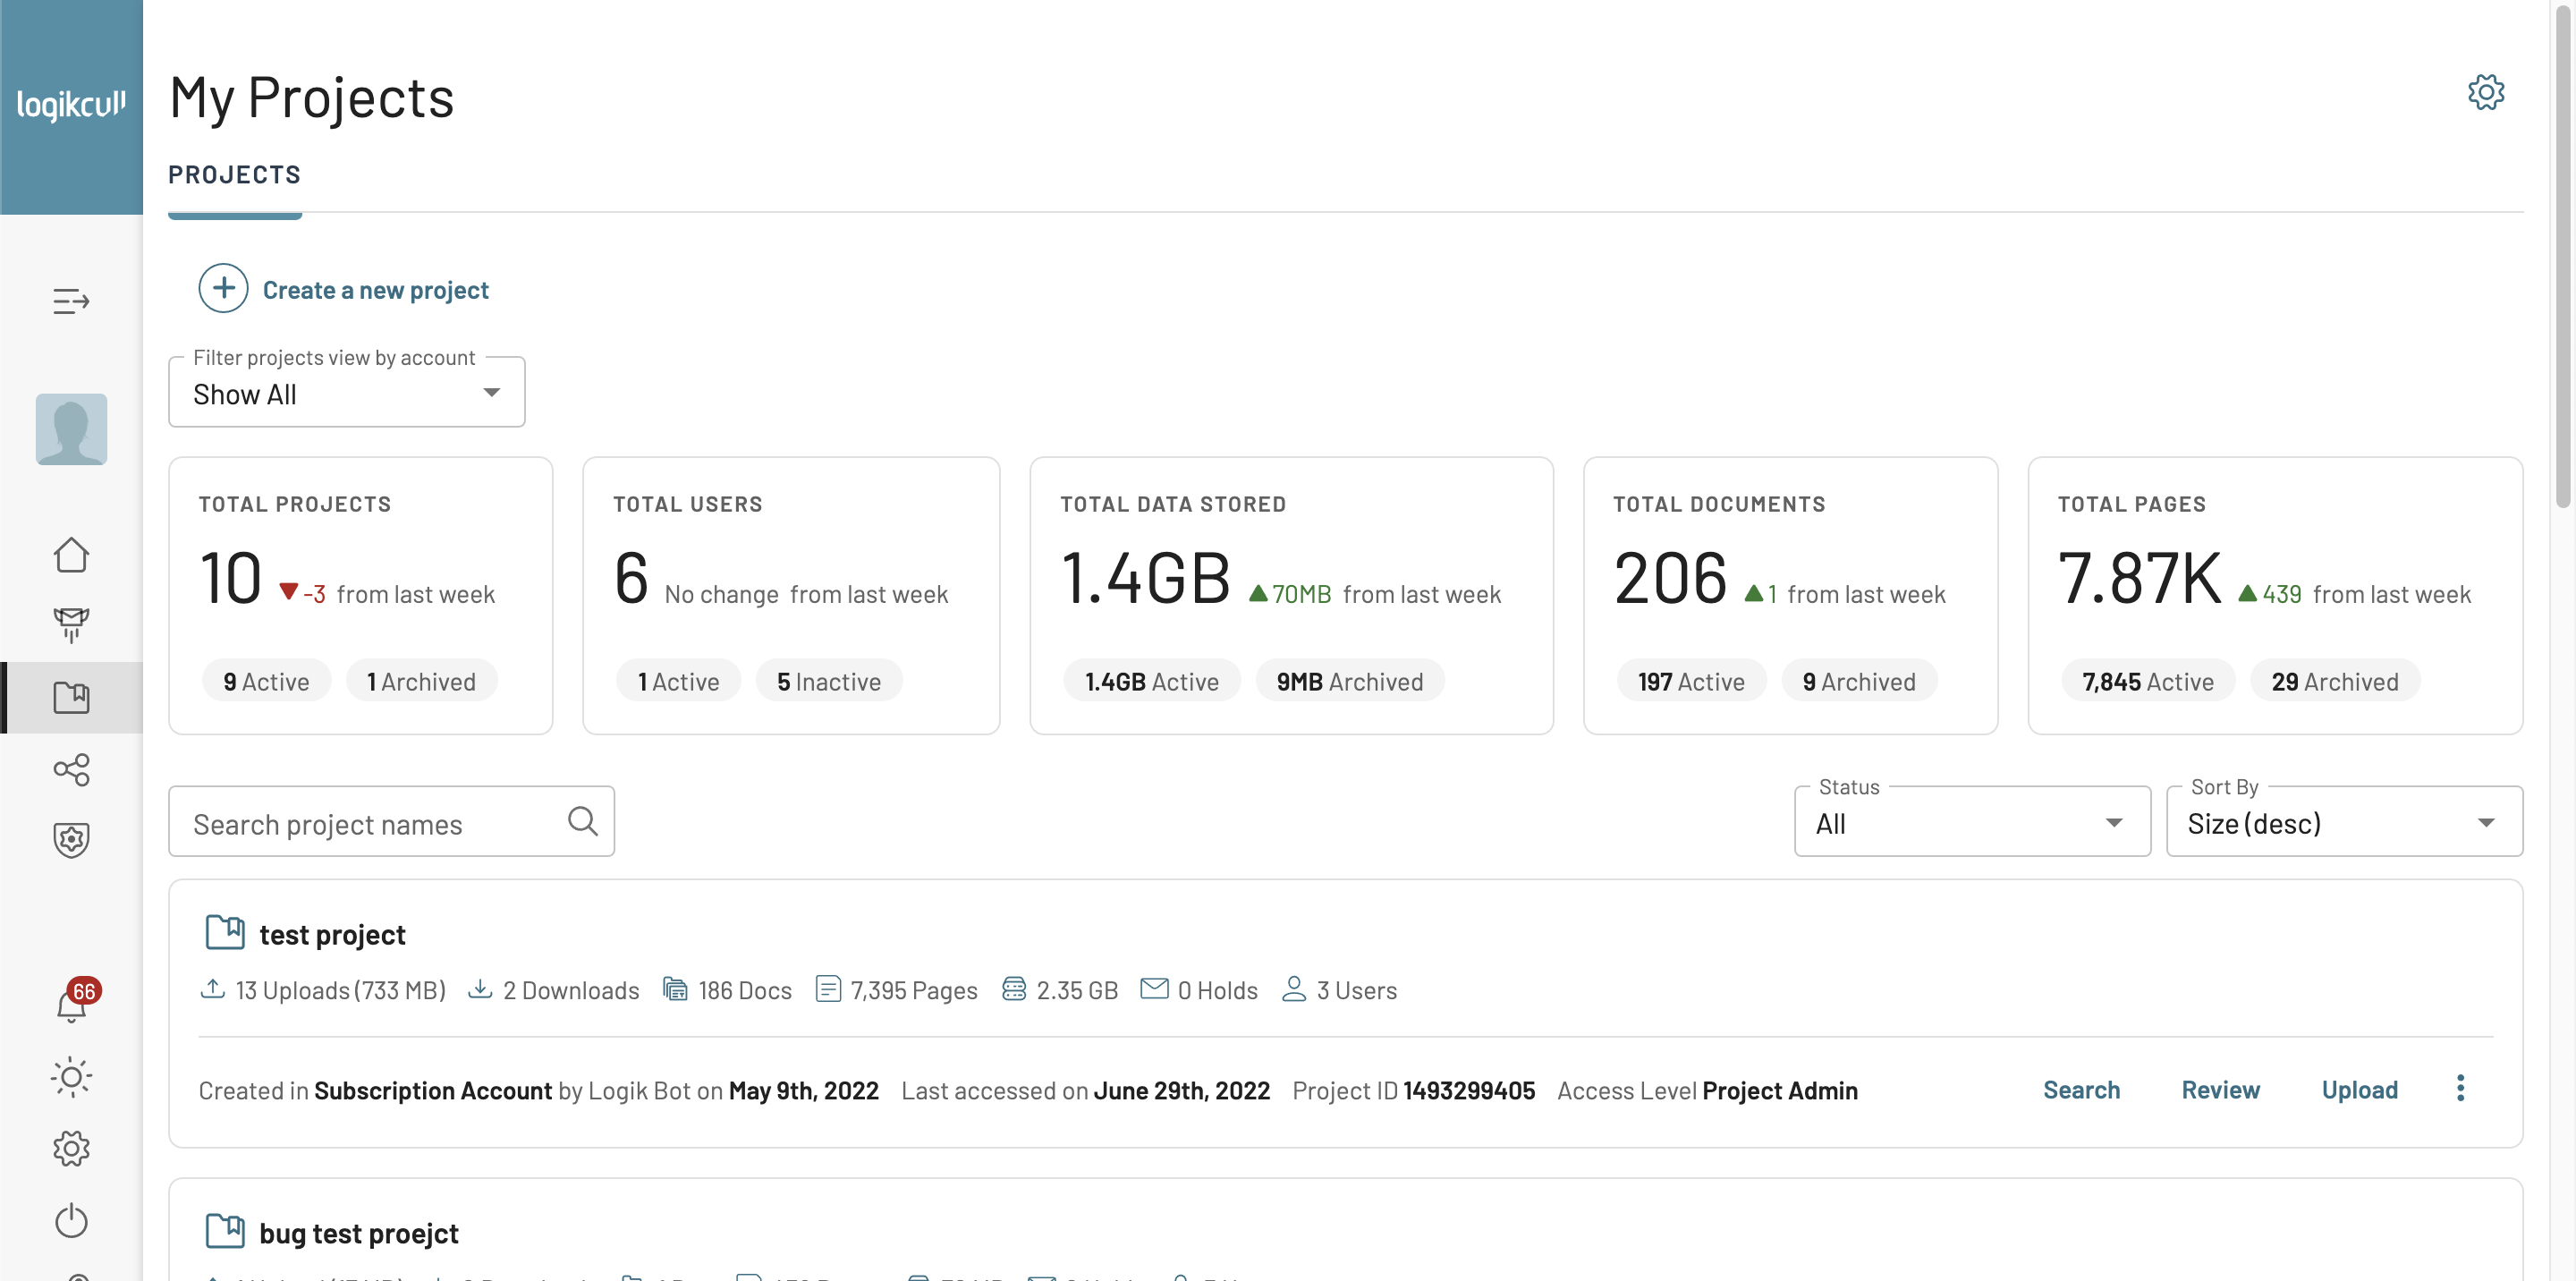Select the PROJECTS tab
Screen dimensions: 2576x1281
point(234,175)
